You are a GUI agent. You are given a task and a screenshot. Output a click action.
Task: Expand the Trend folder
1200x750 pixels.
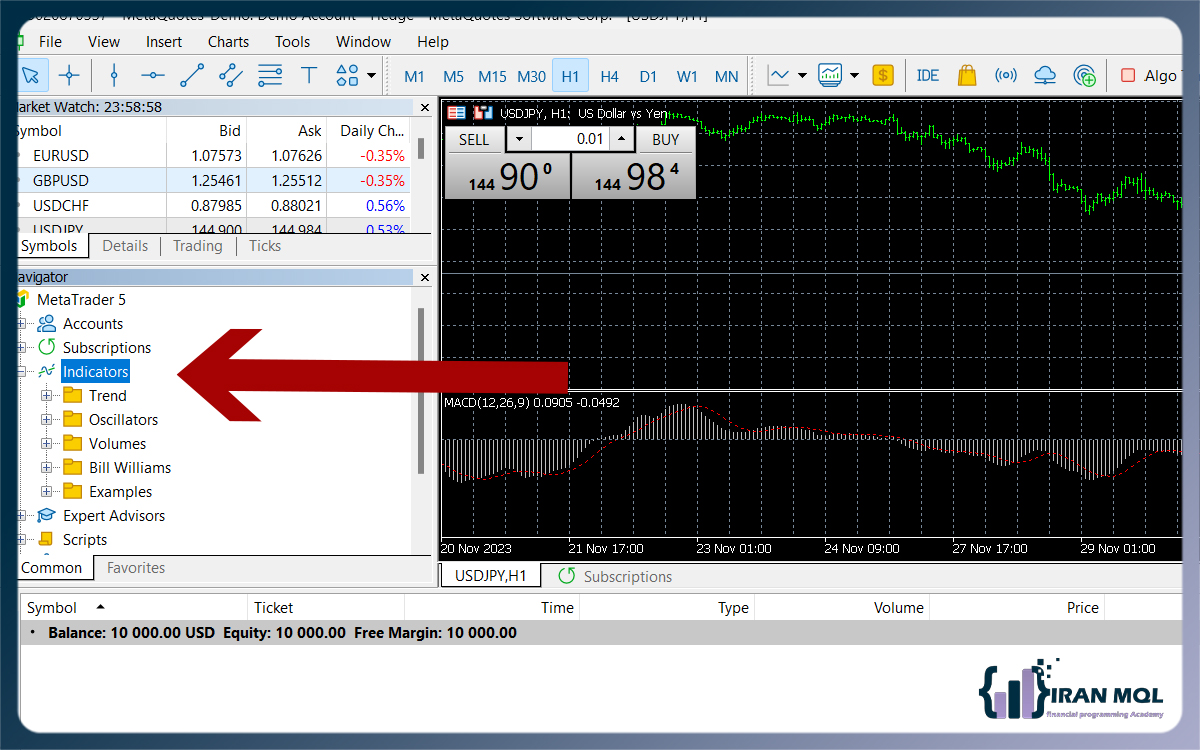point(46,396)
